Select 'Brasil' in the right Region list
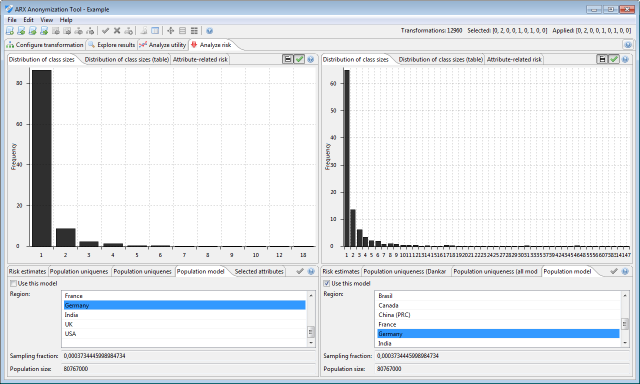This screenshot has width=640, height=384. (x=498, y=295)
